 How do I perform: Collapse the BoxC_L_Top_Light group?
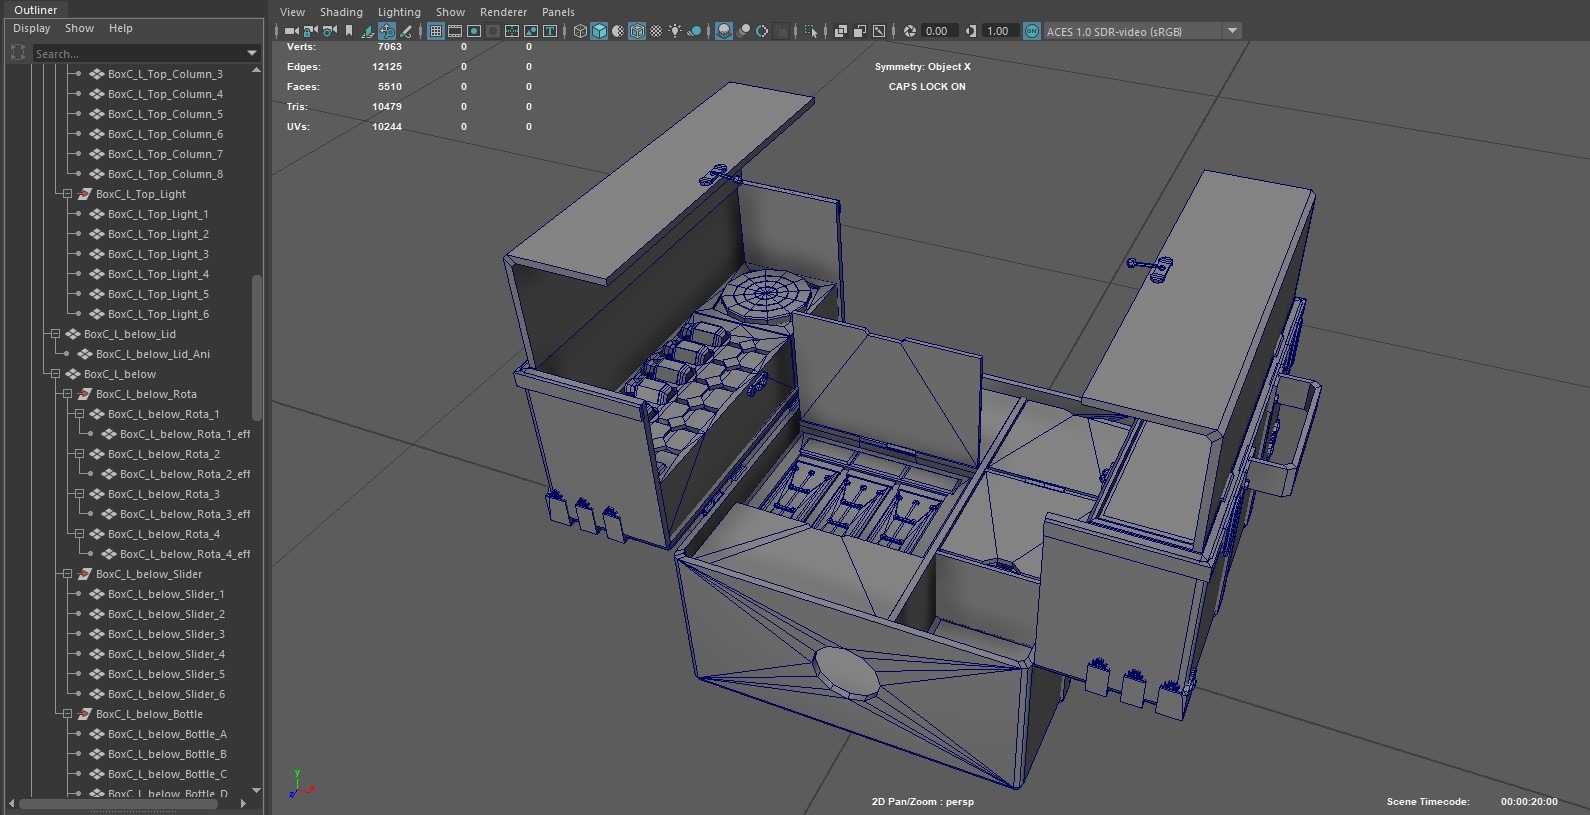[67, 194]
